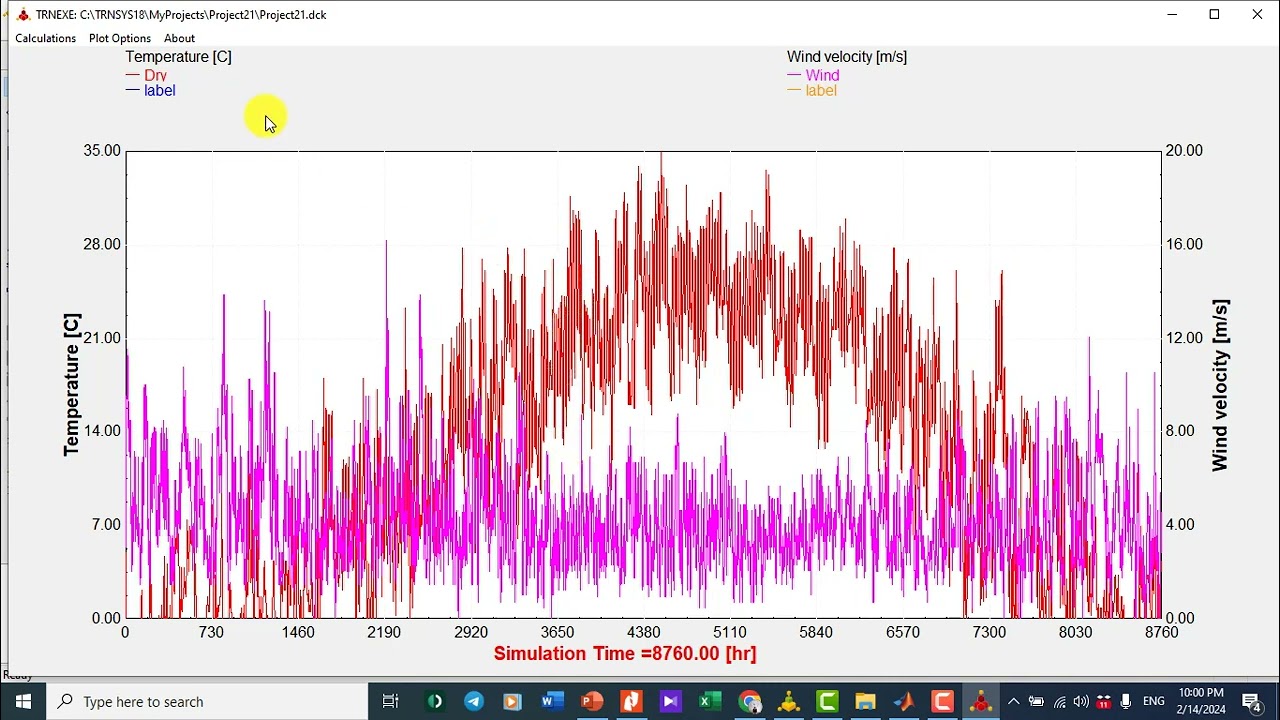Open the Calculations menu

(45, 38)
